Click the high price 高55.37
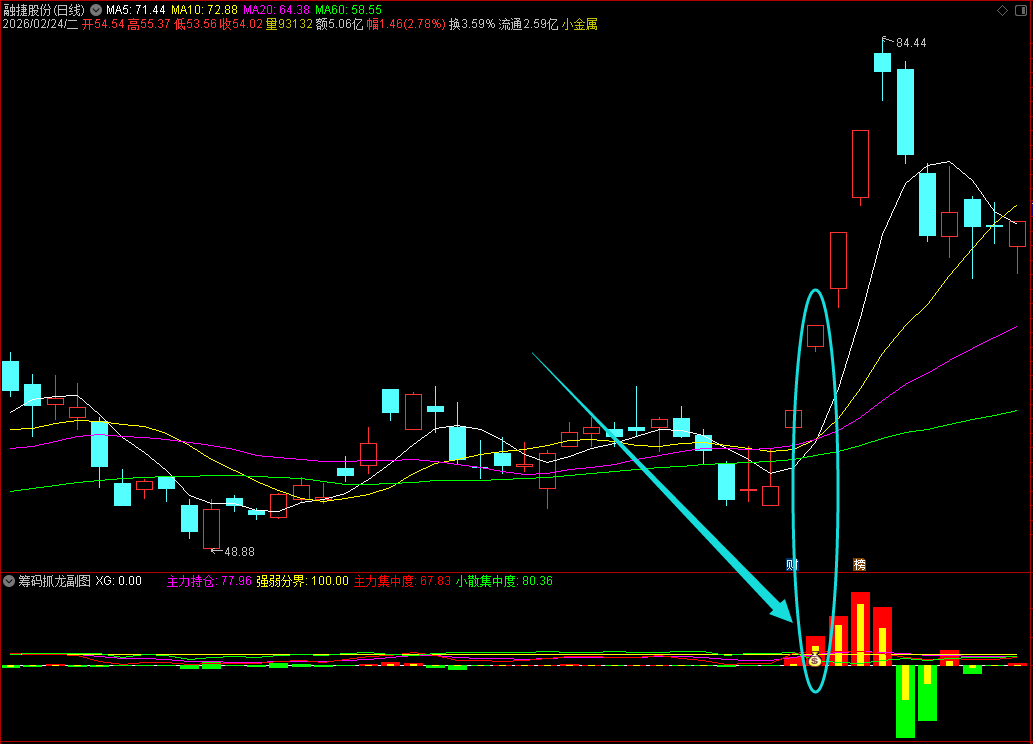 tap(149, 24)
